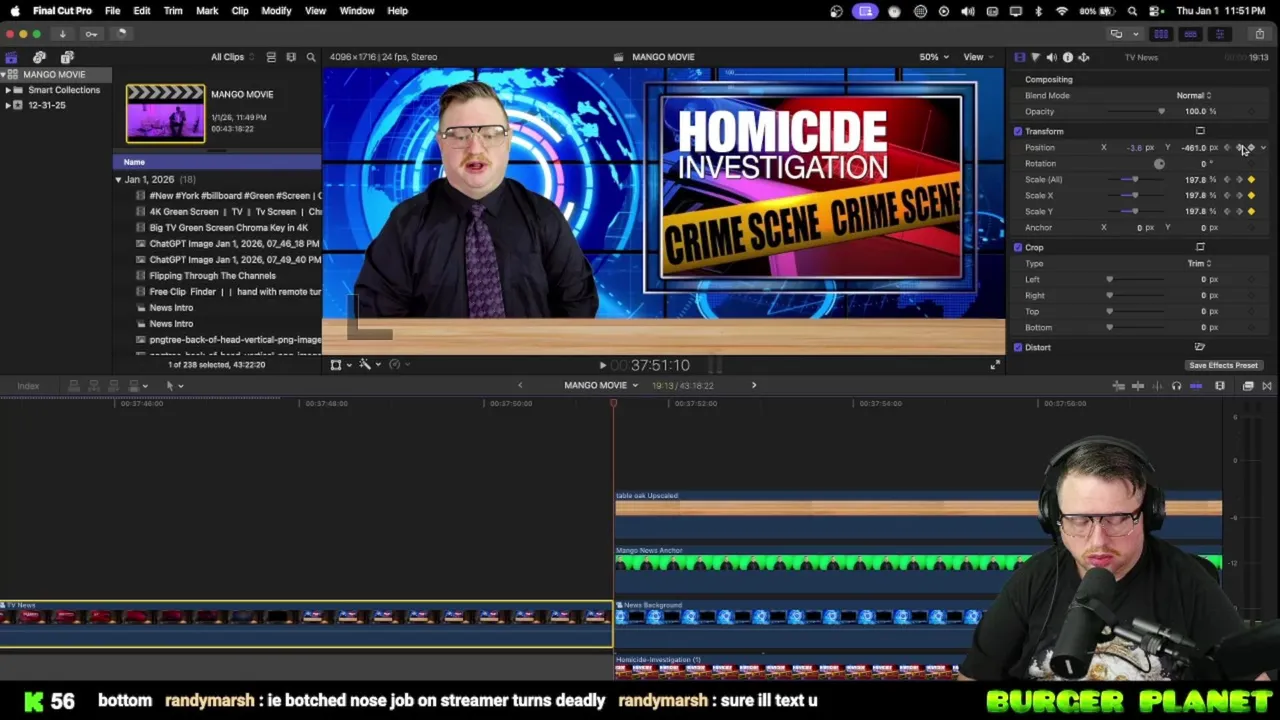Uncheck the Distort effect checkbox
This screenshot has height=720, width=1280.
(1018, 347)
